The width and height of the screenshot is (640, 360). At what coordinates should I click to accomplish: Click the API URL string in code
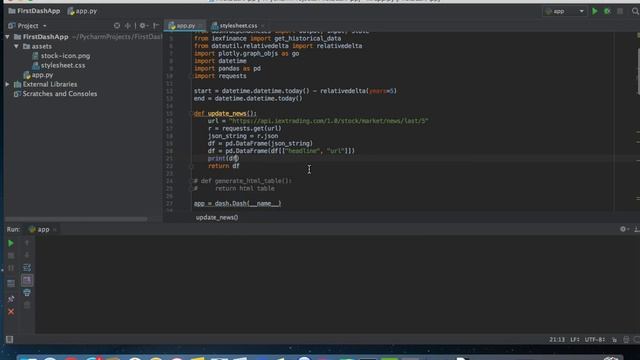tap(329, 121)
